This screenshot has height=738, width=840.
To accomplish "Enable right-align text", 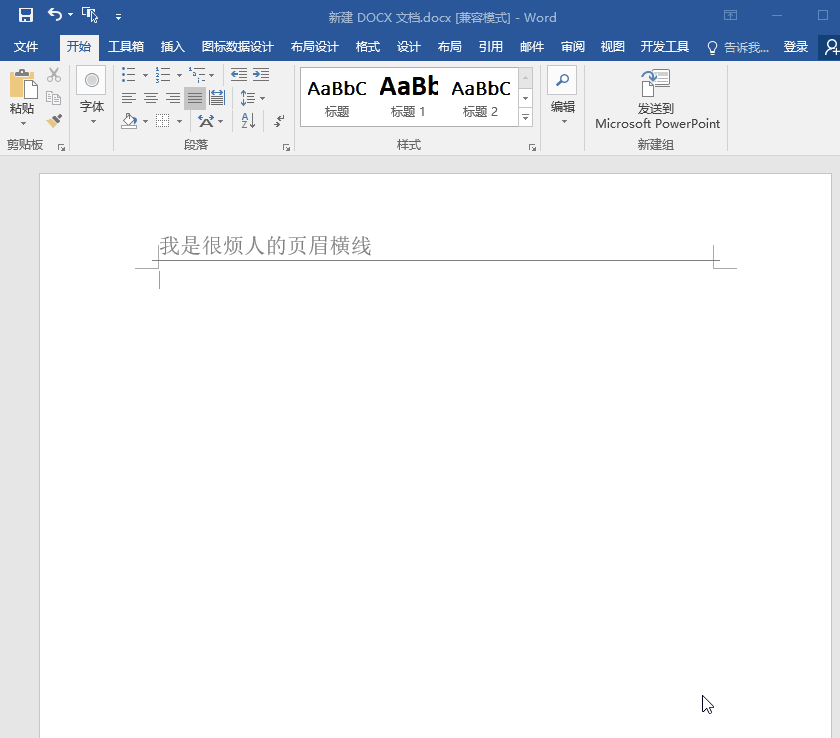I will tap(173, 96).
